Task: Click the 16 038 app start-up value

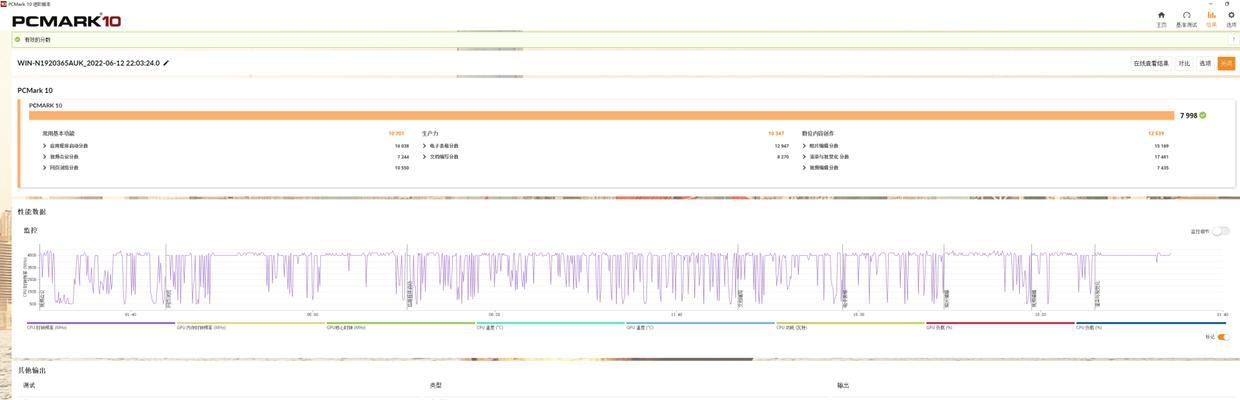Action: click(402, 145)
